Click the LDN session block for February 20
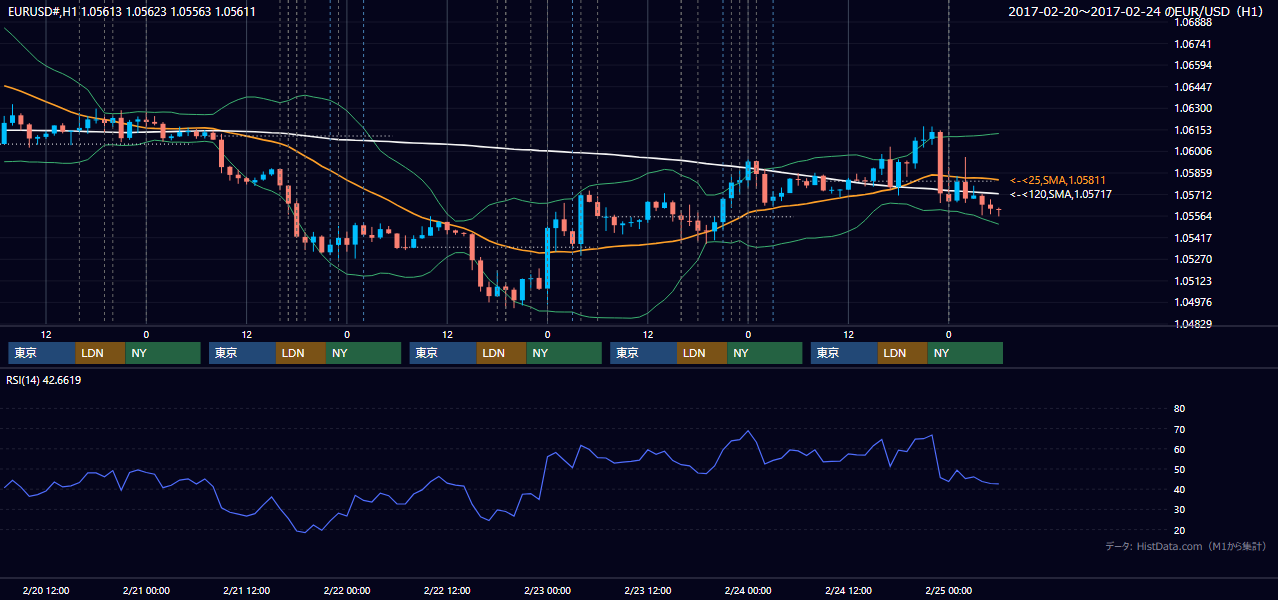Image resolution: width=1278 pixels, height=600 pixels. (x=100, y=353)
